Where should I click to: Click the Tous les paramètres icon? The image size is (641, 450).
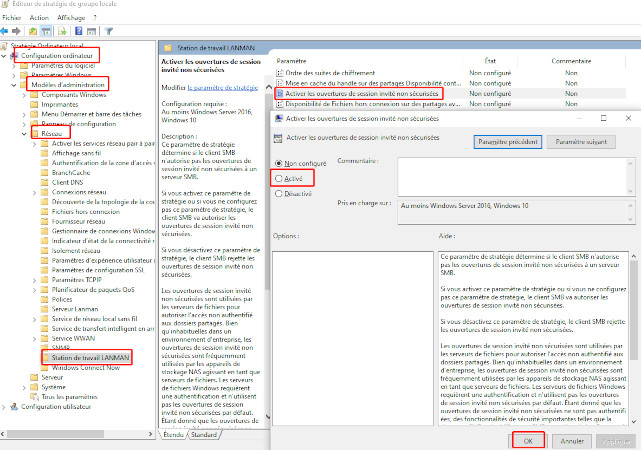point(34,397)
